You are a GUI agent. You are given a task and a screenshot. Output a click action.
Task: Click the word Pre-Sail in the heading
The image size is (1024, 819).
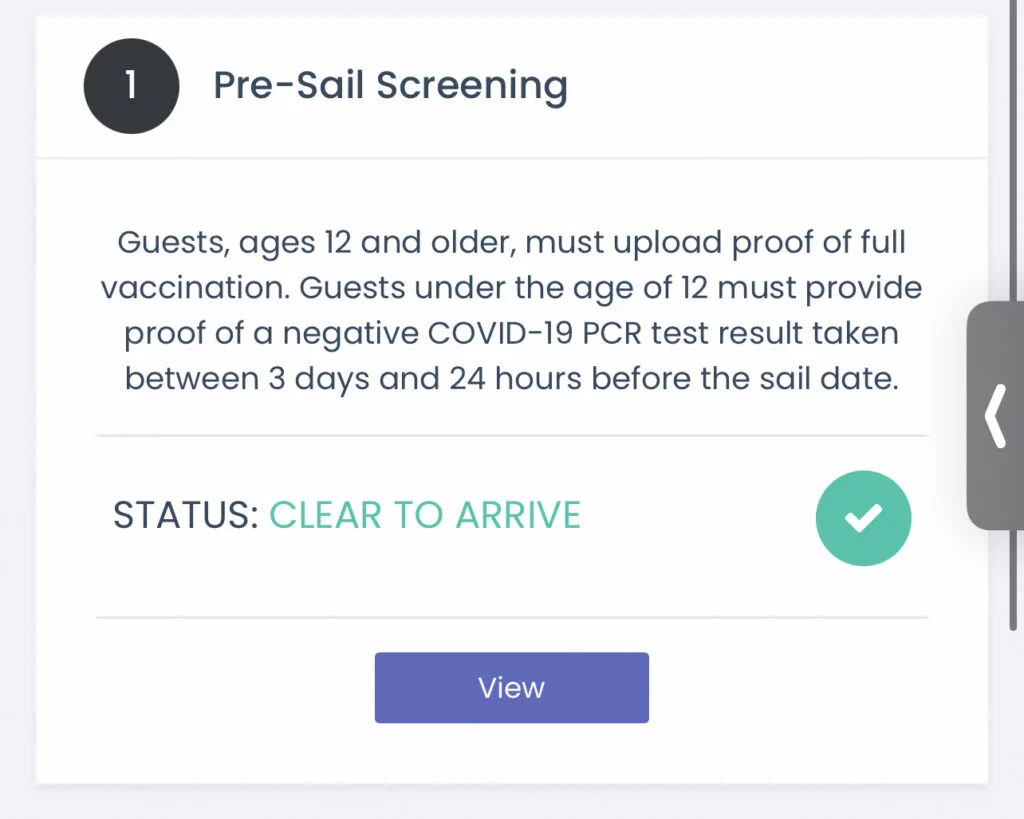point(289,86)
